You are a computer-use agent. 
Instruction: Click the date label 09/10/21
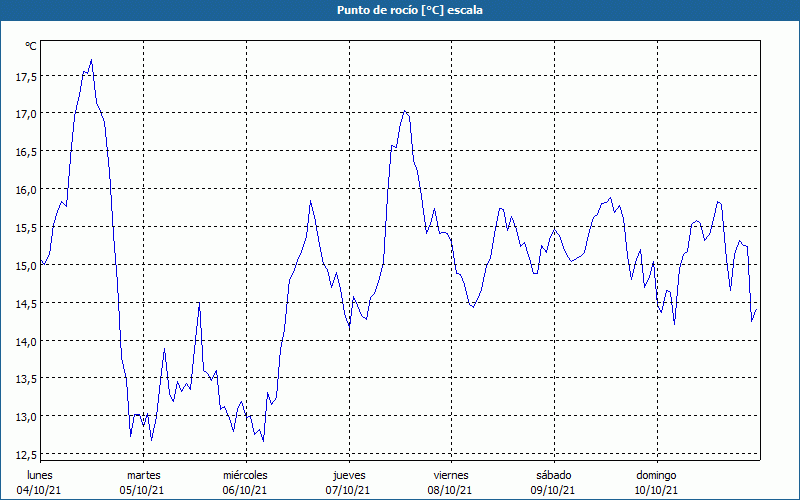tap(553, 490)
